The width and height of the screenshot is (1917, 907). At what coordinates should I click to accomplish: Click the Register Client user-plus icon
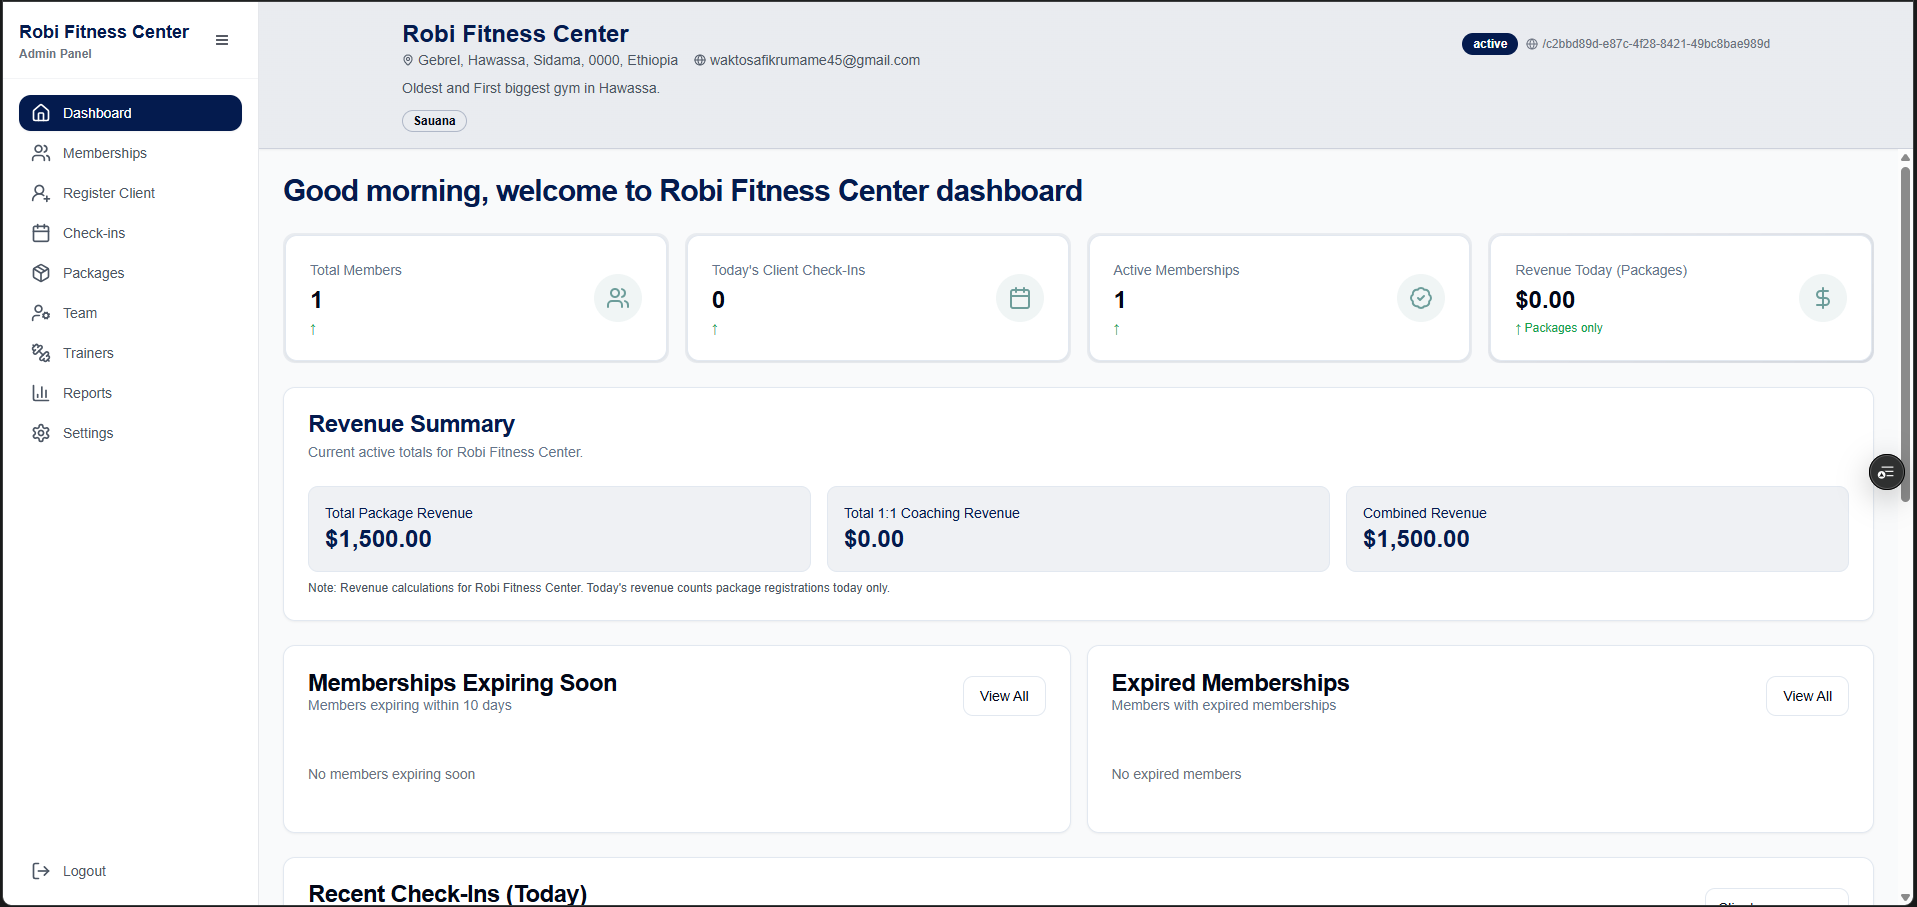coord(41,193)
